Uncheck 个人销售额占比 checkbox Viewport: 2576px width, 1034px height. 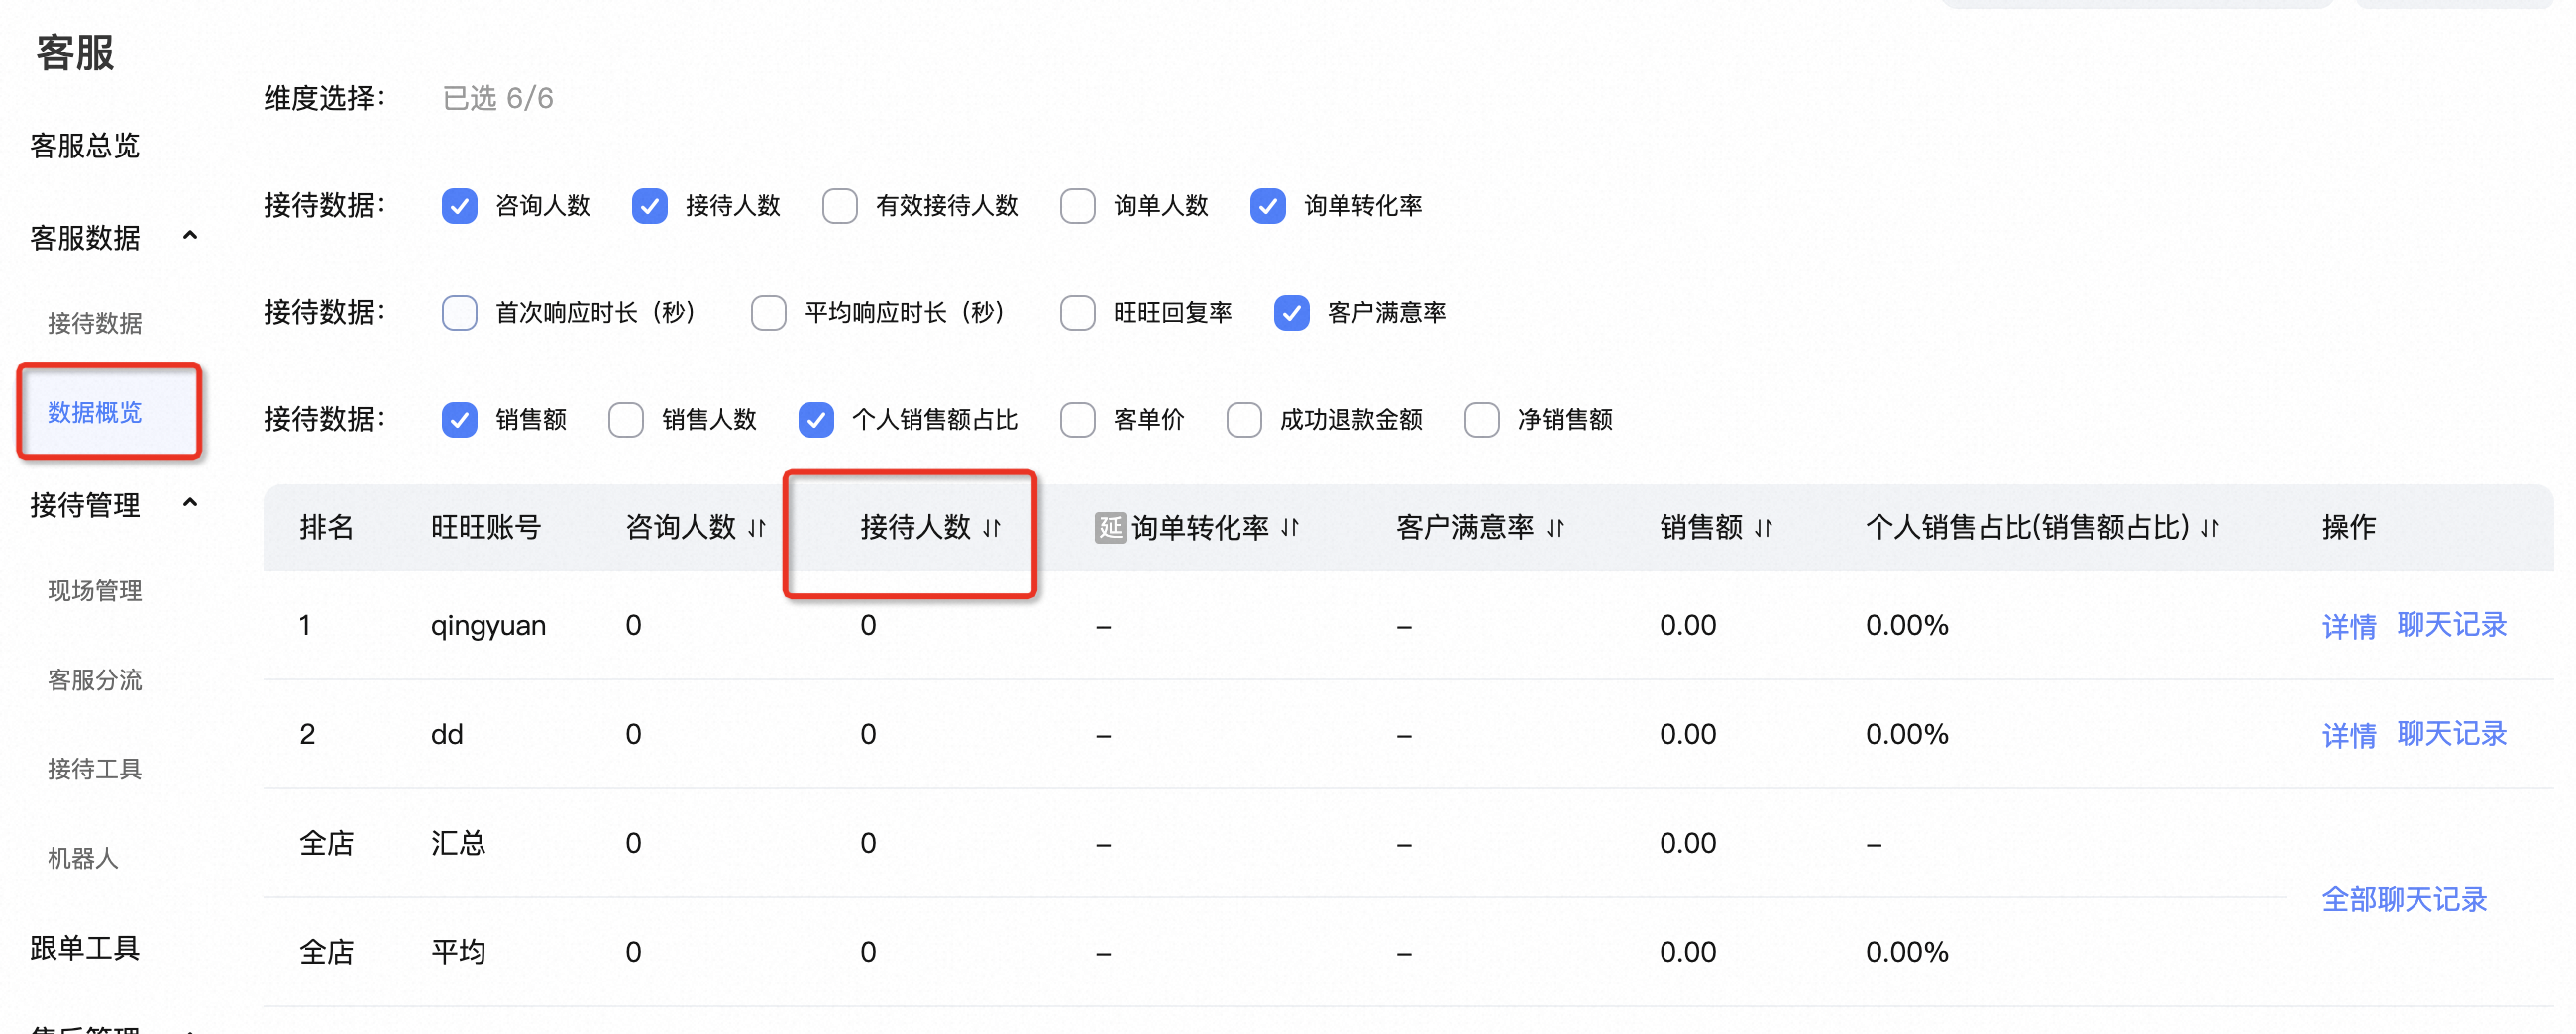[816, 420]
